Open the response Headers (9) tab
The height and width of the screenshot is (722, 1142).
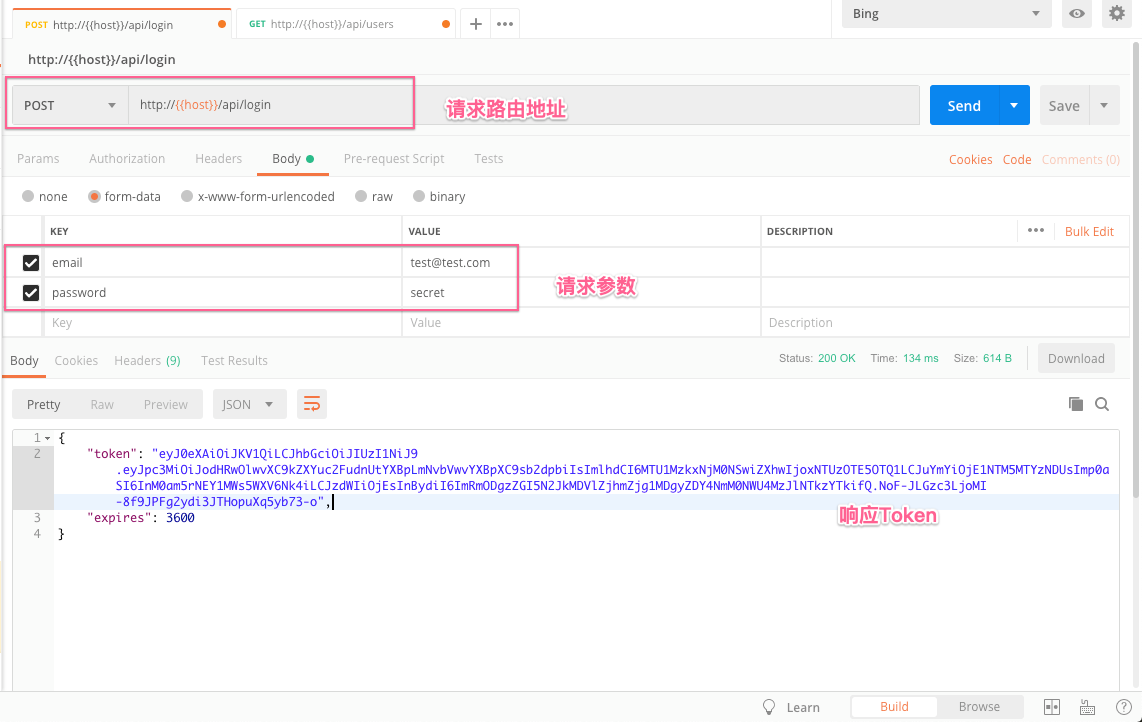click(147, 360)
